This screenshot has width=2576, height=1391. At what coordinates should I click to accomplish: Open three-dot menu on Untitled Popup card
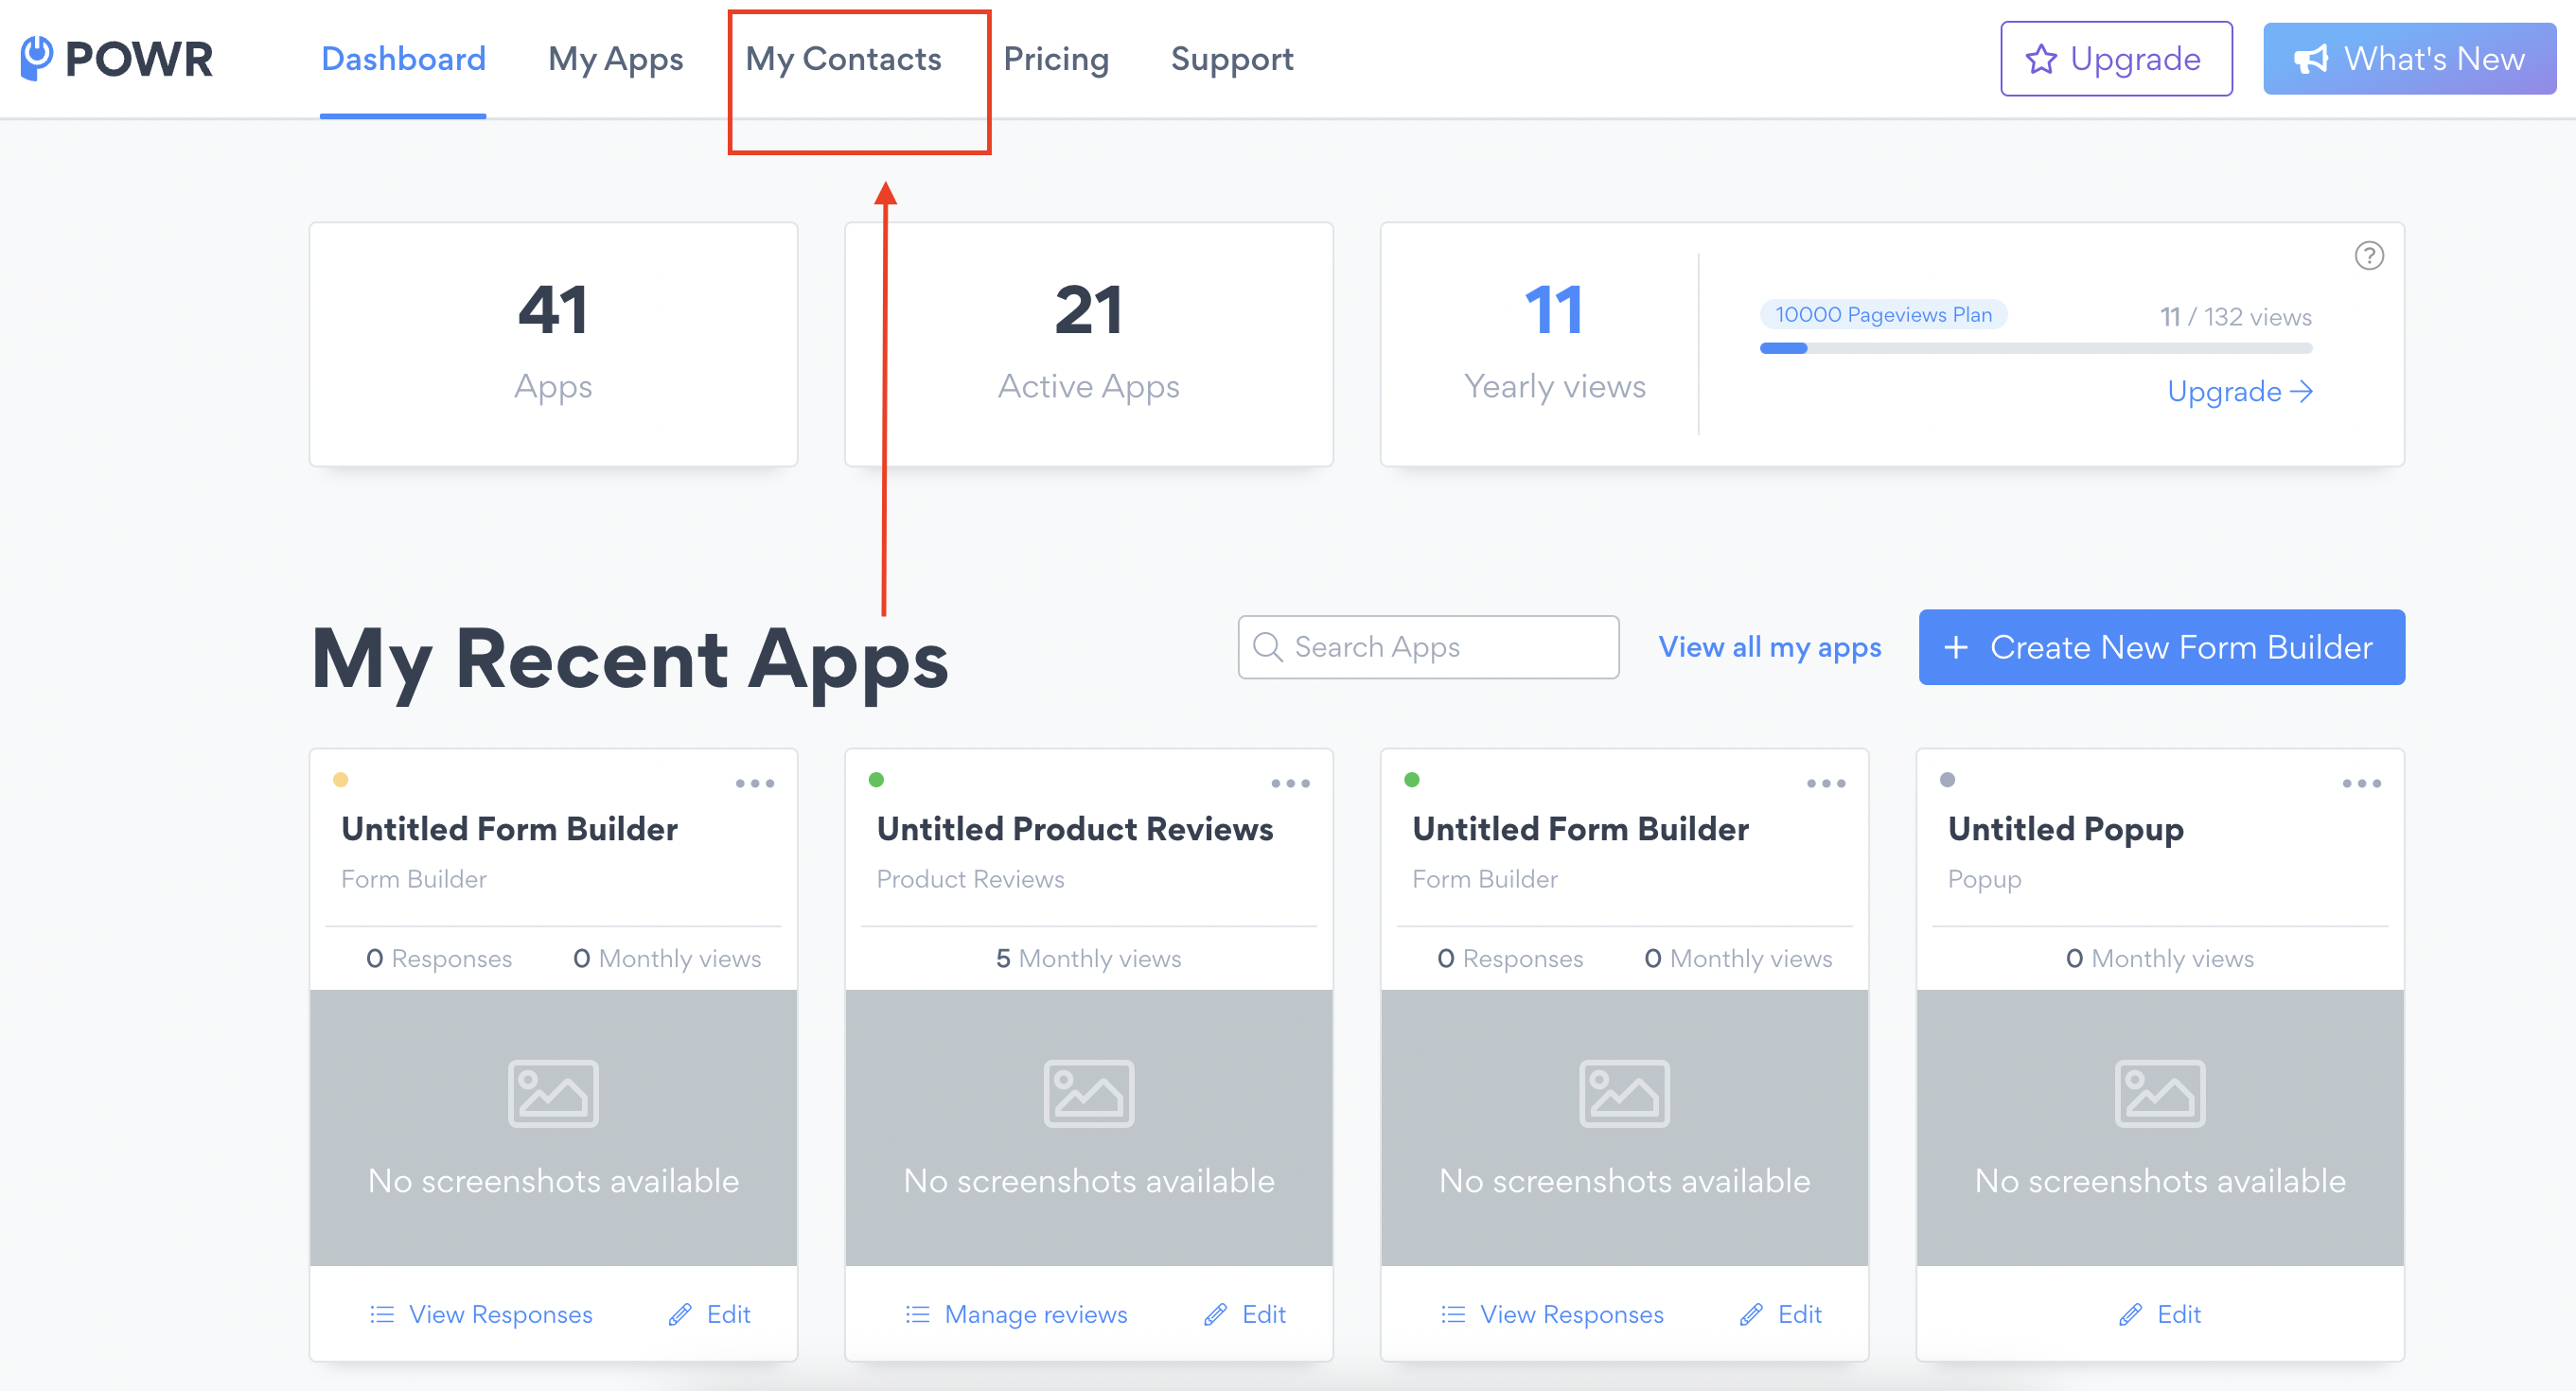pos(2361,783)
